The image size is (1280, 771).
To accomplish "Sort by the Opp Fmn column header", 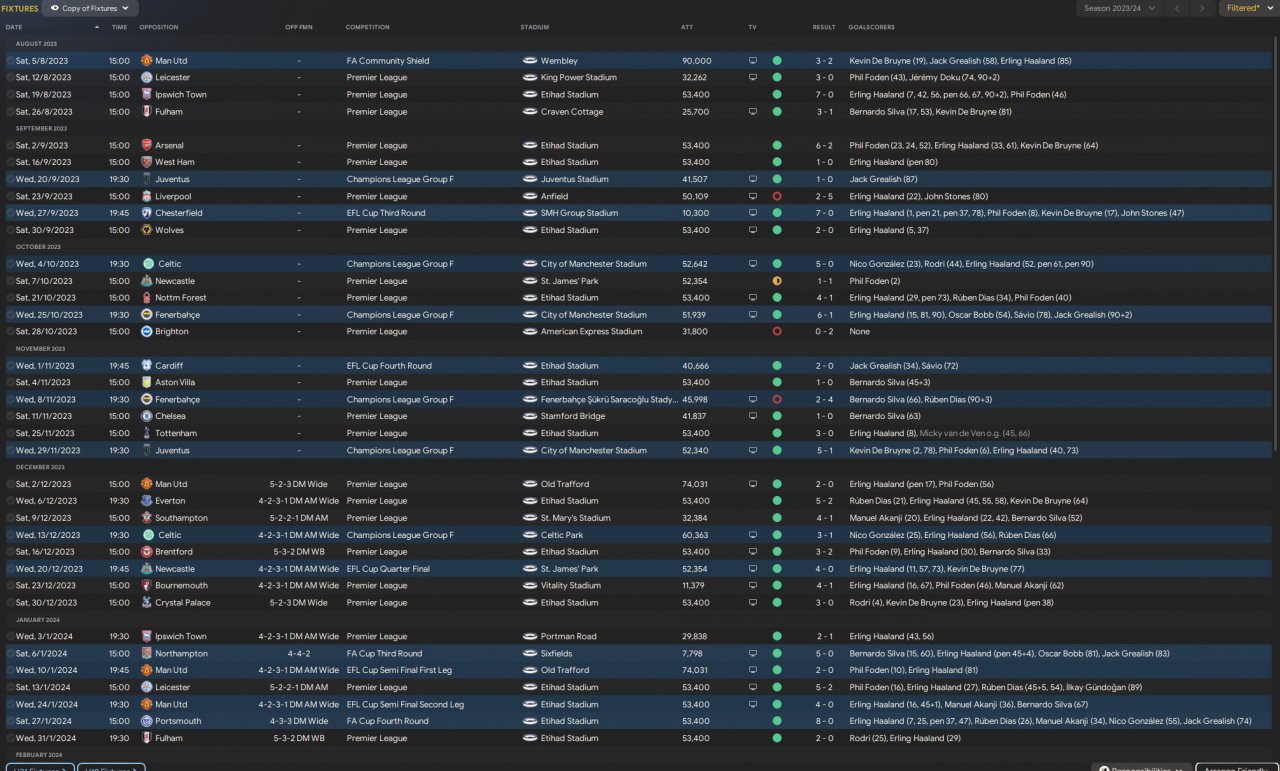I will (x=298, y=27).
